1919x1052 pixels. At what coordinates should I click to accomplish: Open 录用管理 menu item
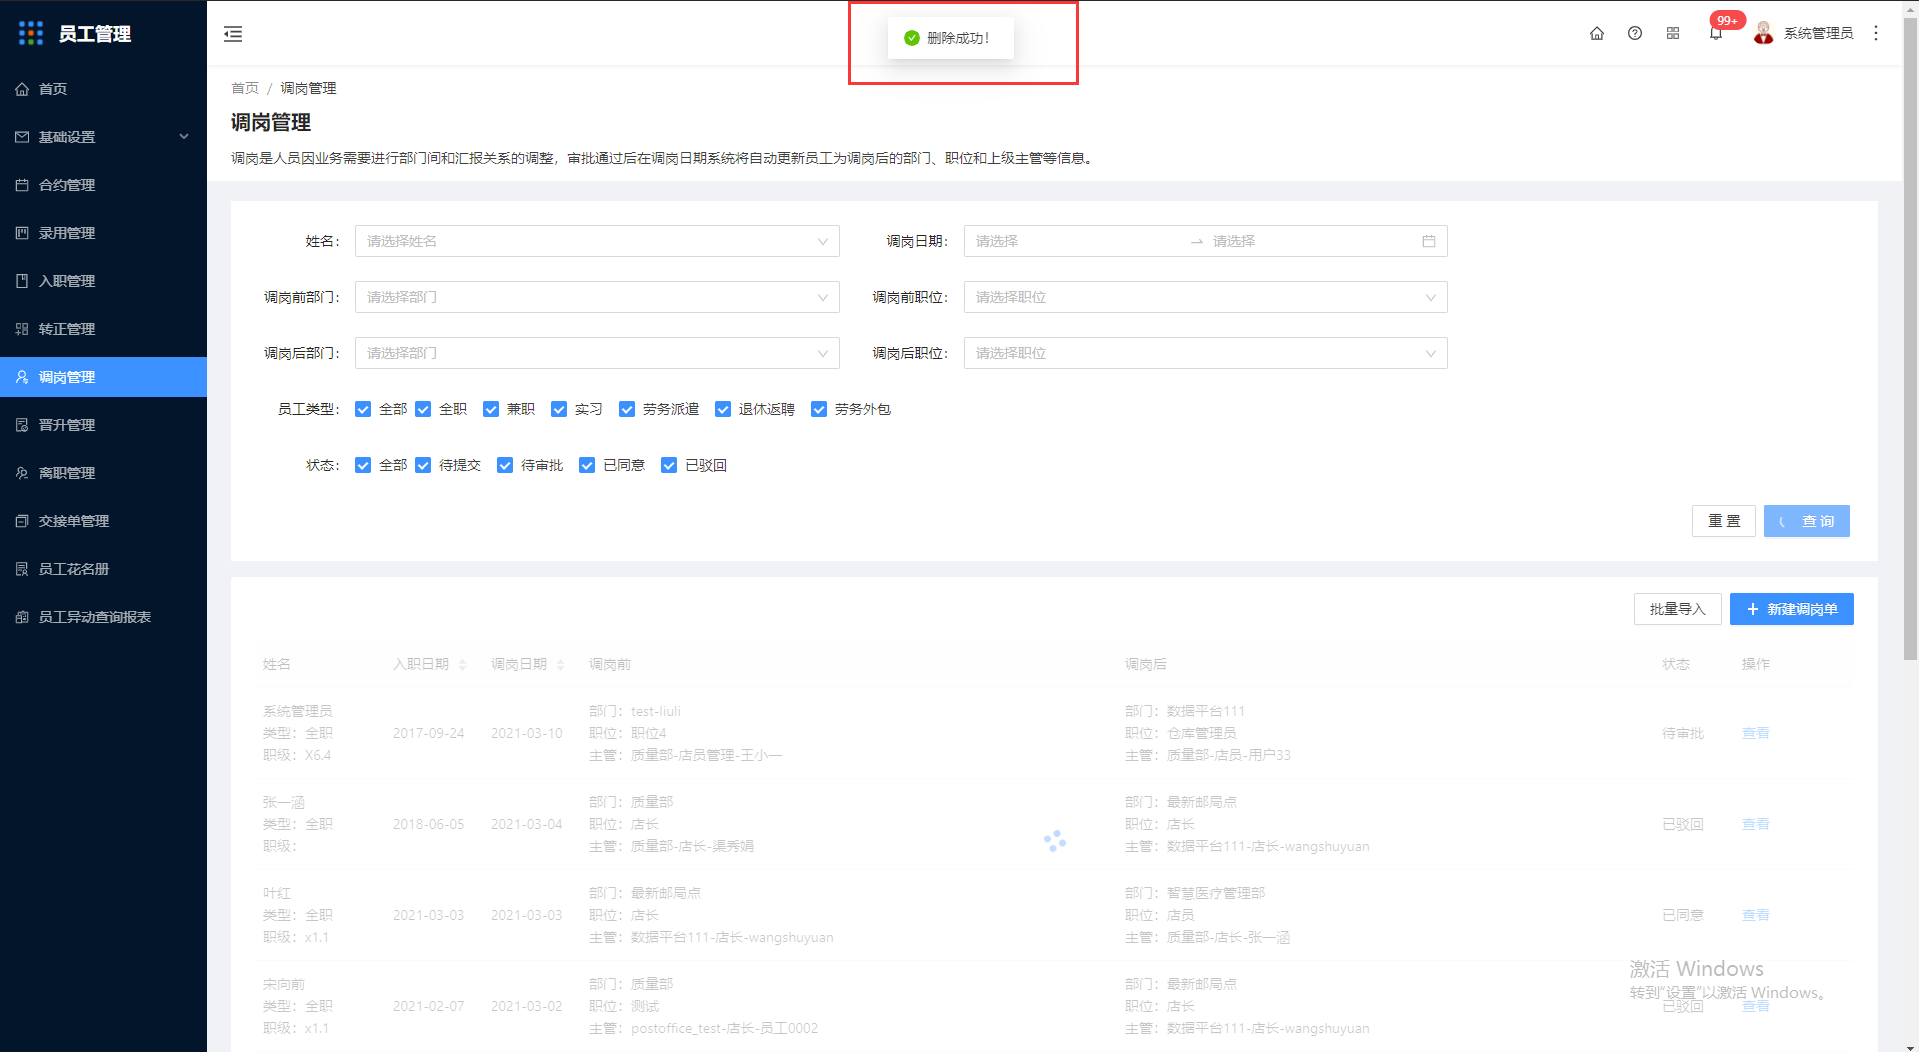[103, 233]
